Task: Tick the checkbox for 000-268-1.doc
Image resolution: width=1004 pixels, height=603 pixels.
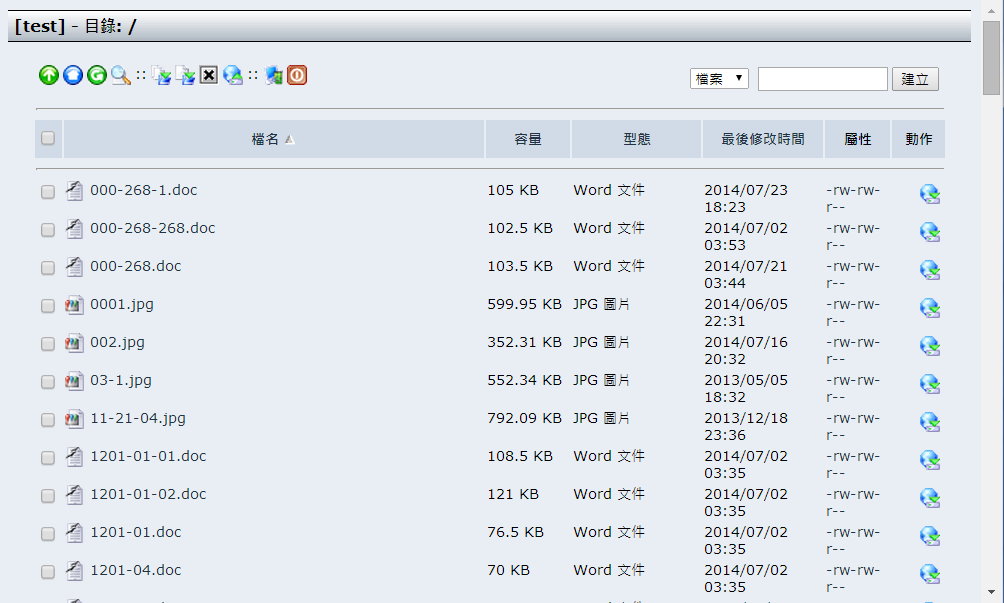Action: (48, 192)
